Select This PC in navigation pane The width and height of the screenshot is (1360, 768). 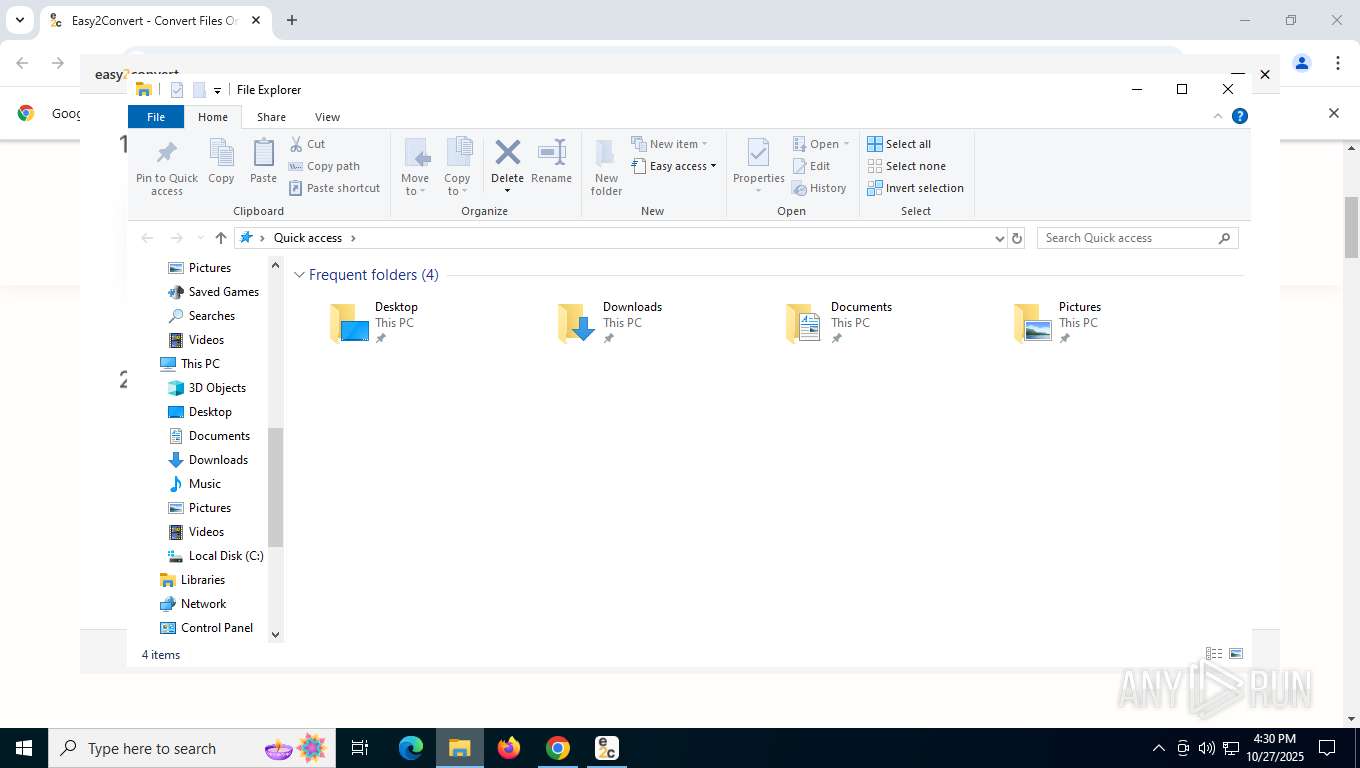coord(189,364)
